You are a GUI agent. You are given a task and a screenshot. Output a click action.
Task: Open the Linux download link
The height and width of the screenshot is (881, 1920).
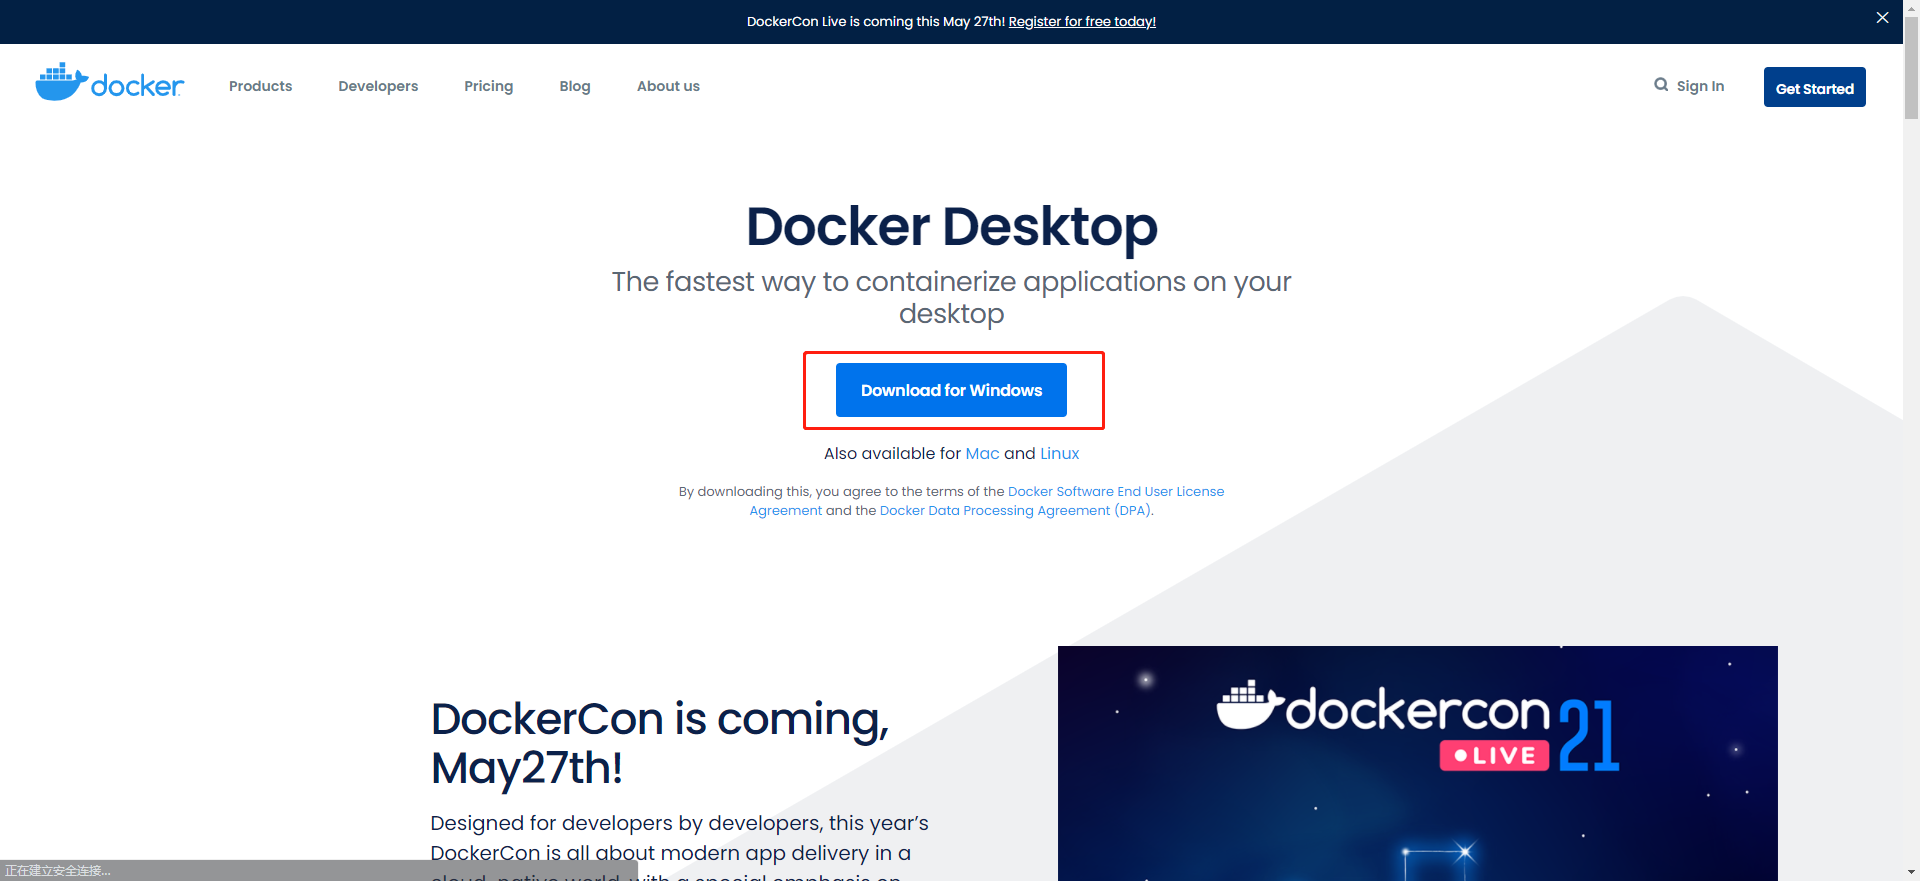pos(1059,453)
